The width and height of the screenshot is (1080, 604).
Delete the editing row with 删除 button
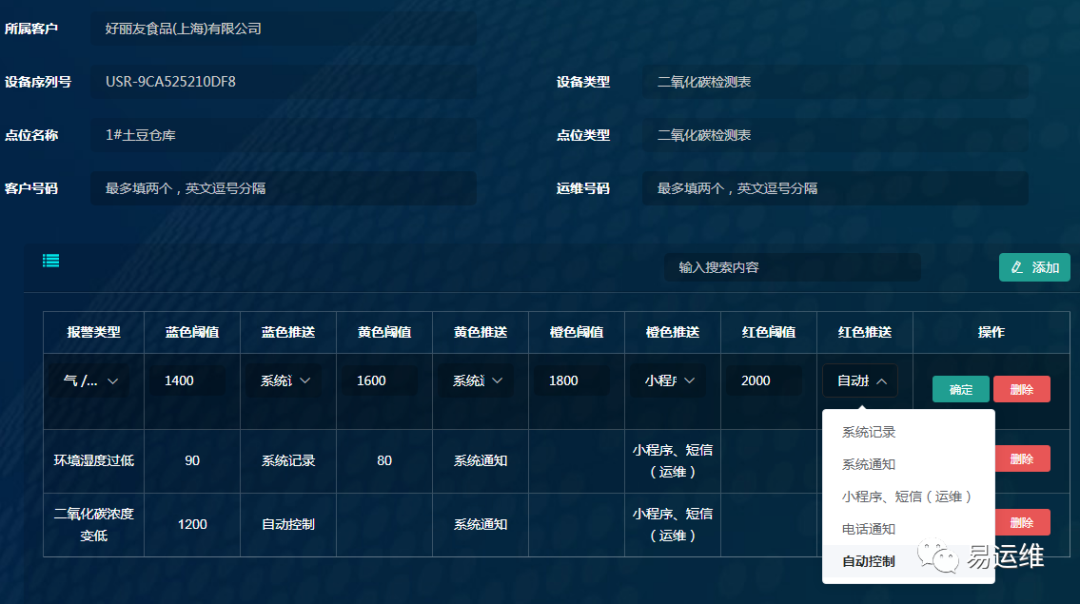click(1021, 390)
